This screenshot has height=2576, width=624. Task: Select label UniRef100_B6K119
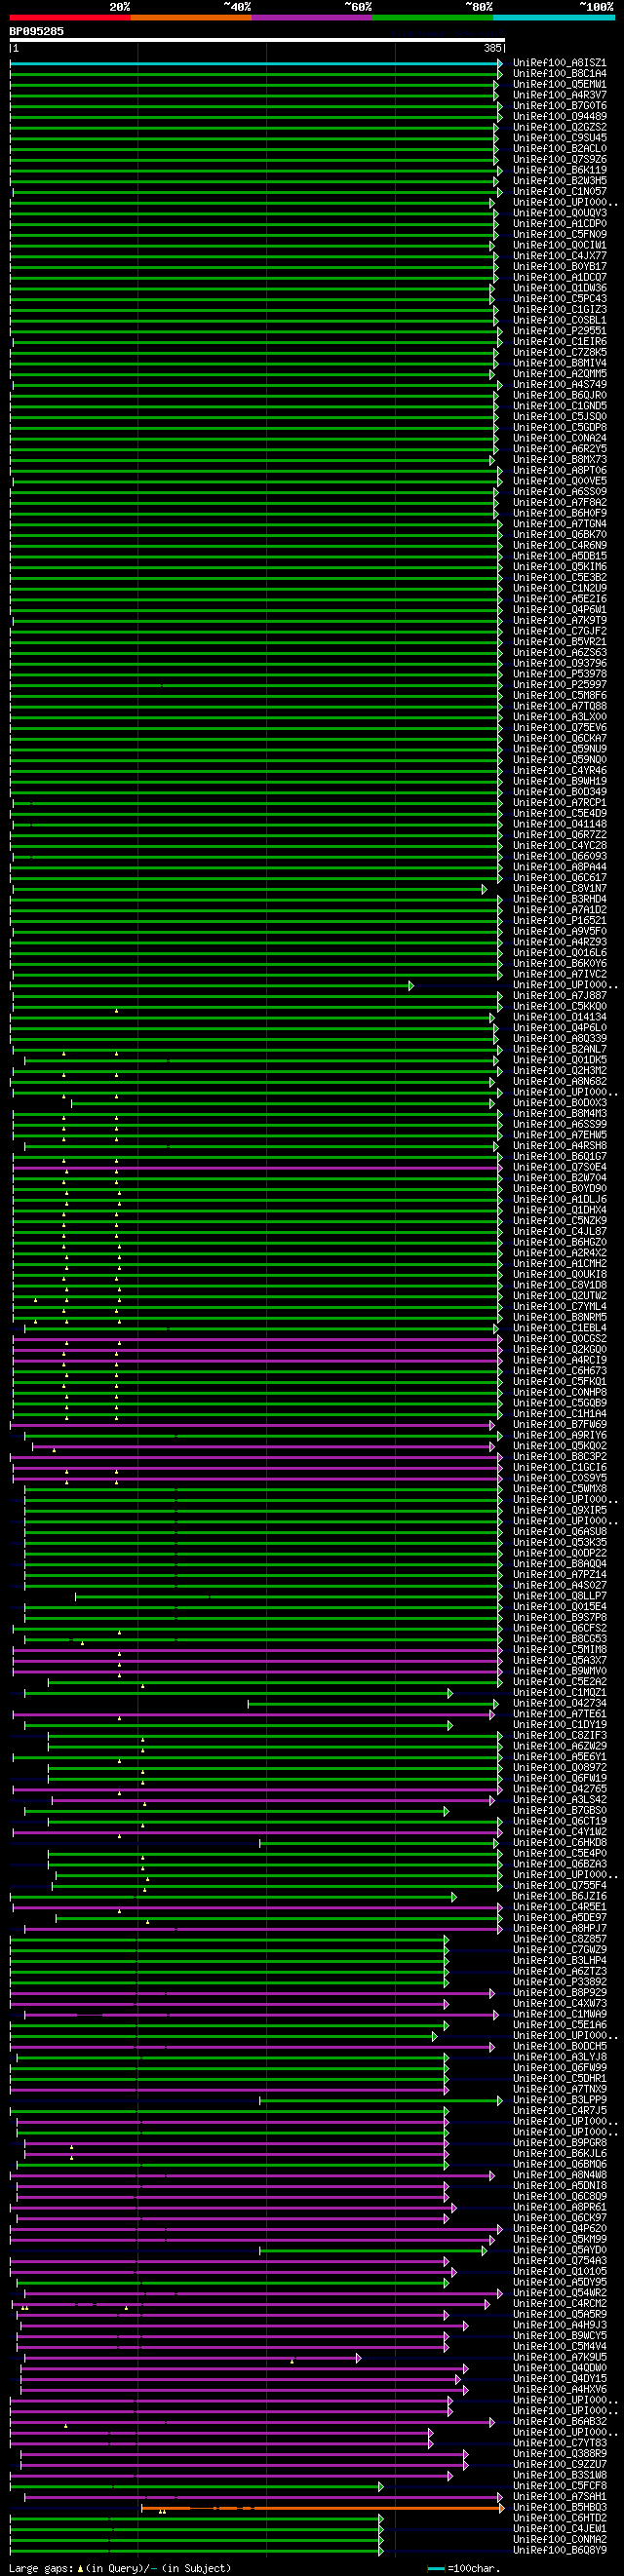click(x=560, y=170)
